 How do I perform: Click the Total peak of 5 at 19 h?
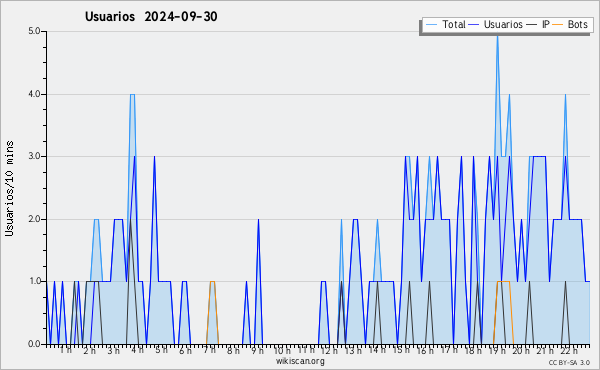(497, 36)
